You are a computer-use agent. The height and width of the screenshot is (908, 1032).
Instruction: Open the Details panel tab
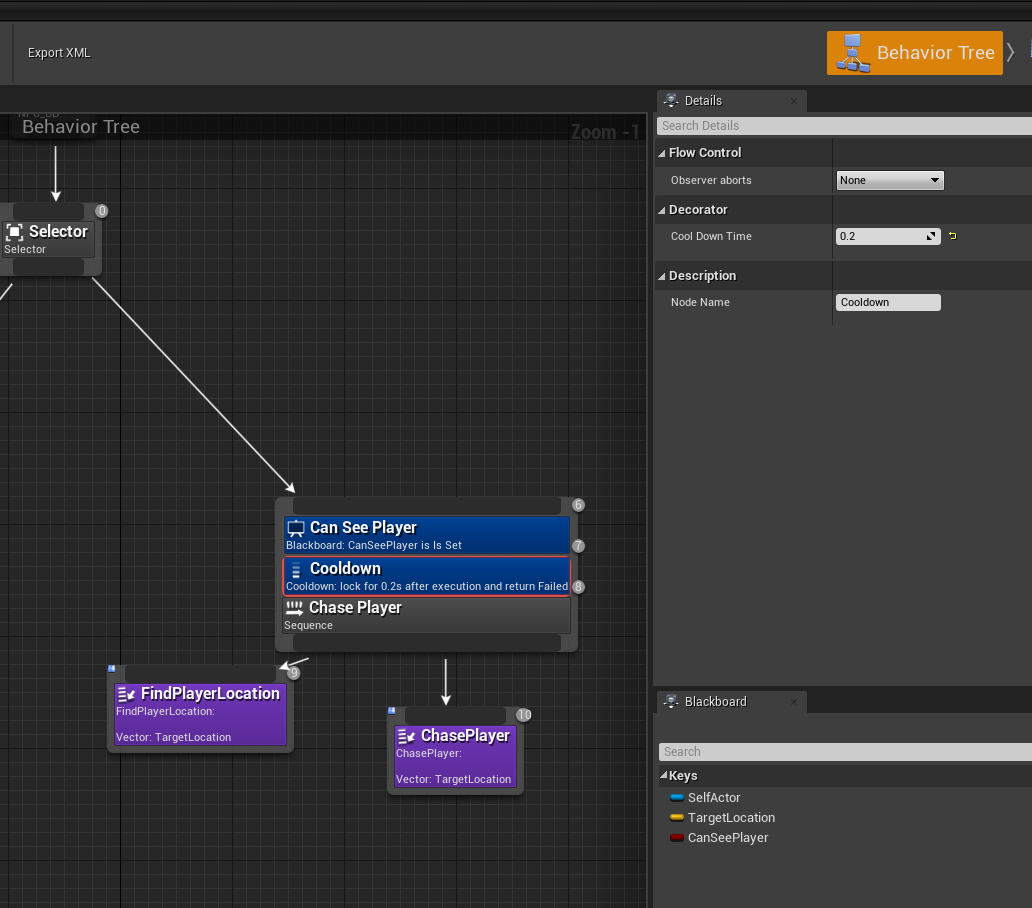click(731, 101)
